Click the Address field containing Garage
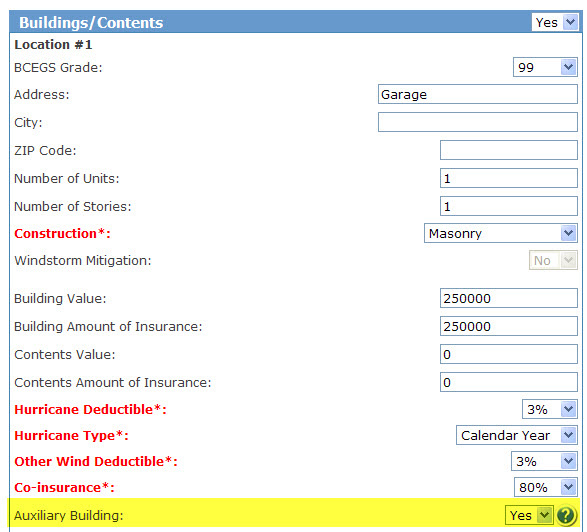Screen dimensions: 587x532 click(x=478, y=94)
